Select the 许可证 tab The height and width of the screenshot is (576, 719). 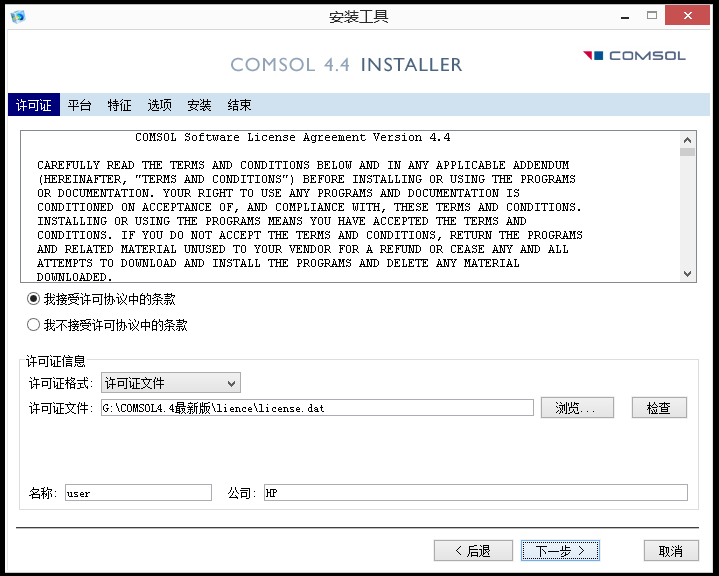33,105
